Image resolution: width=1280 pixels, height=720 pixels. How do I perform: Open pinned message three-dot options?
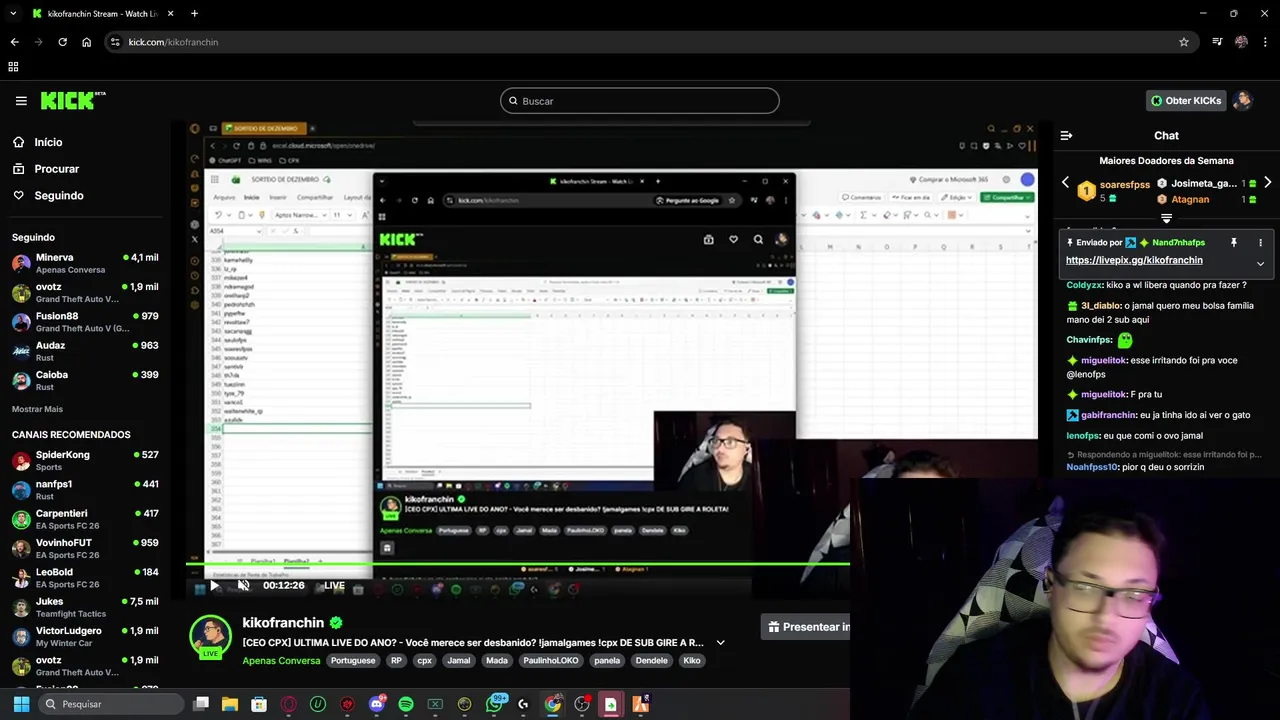coord(1260,242)
